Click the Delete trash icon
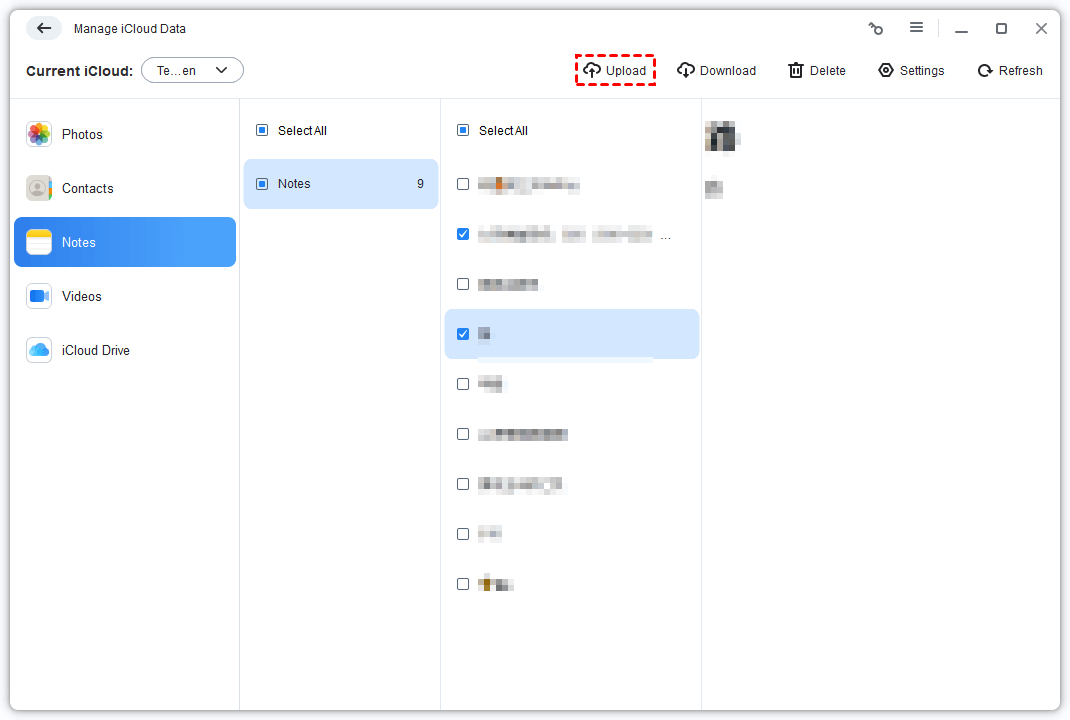The image size is (1070, 720). coord(796,70)
